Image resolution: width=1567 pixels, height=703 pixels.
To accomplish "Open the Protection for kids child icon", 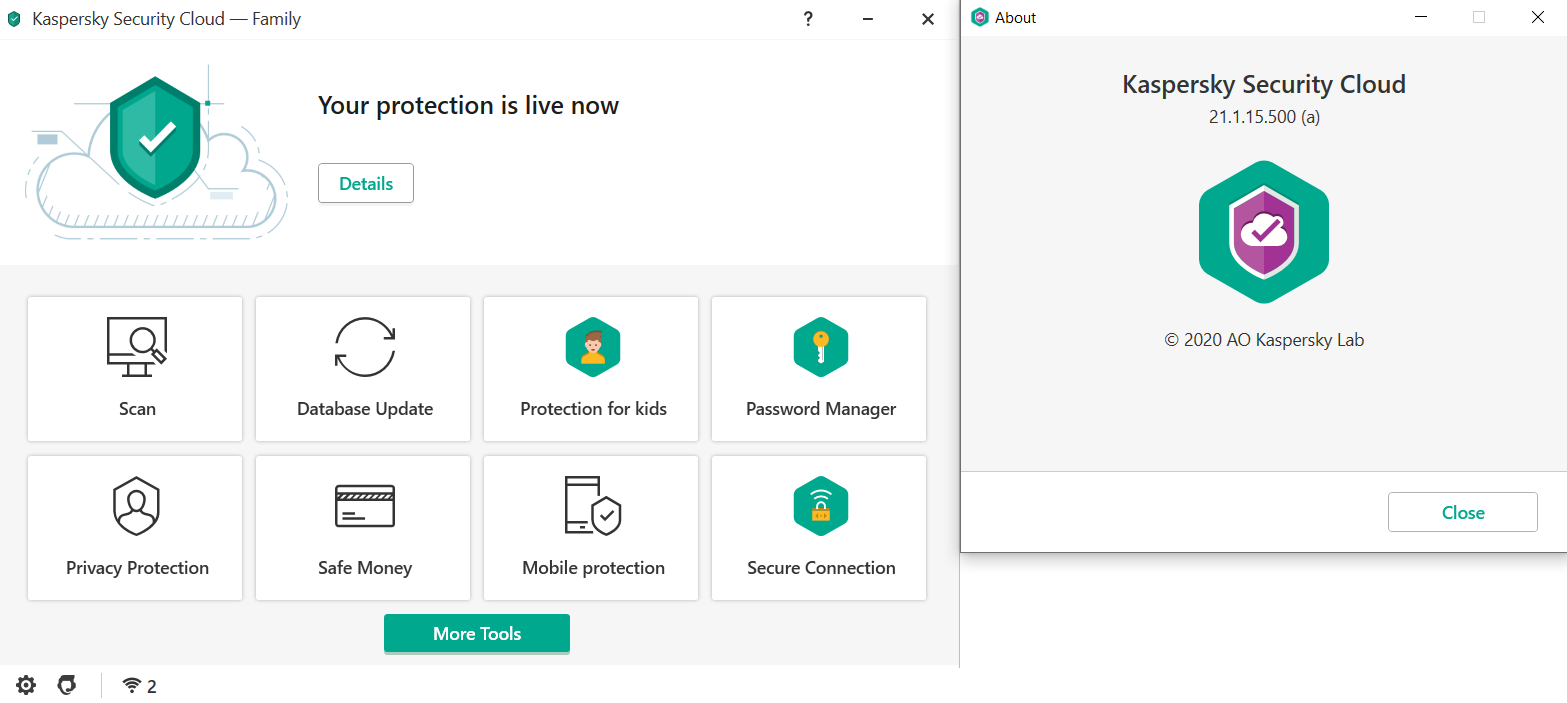I will 593,346.
